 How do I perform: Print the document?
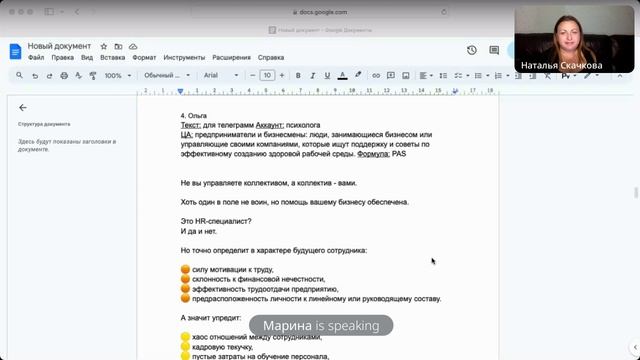point(64,76)
